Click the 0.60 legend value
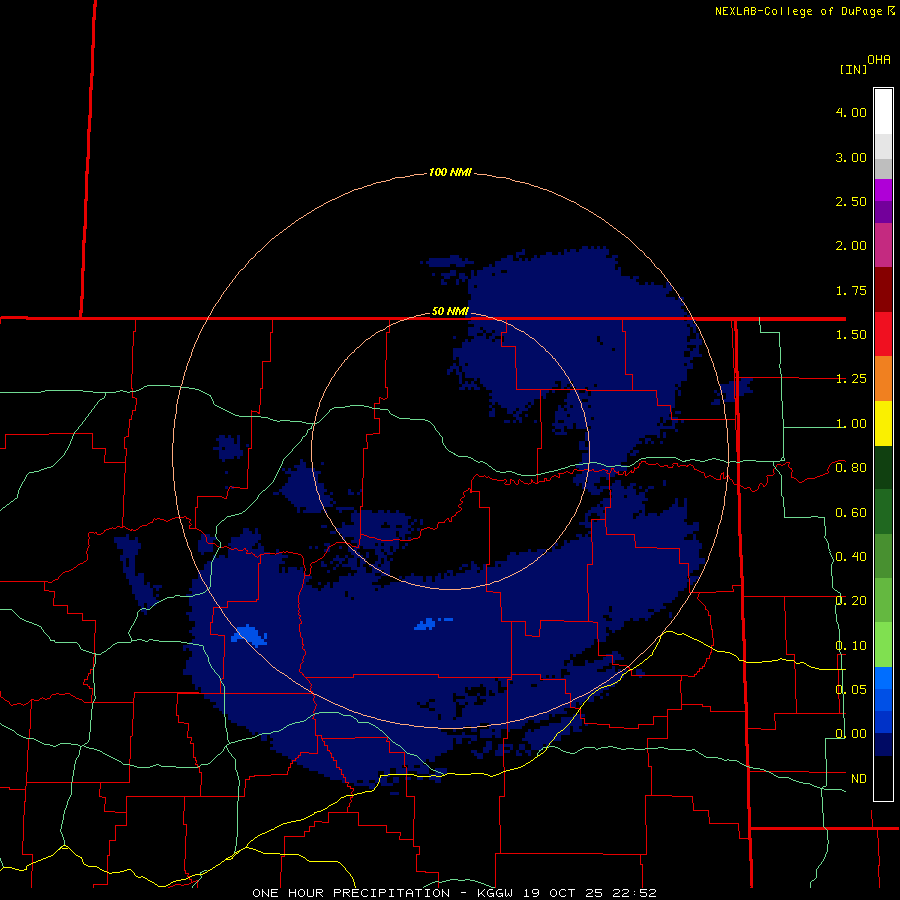The height and width of the screenshot is (900, 900). (851, 513)
